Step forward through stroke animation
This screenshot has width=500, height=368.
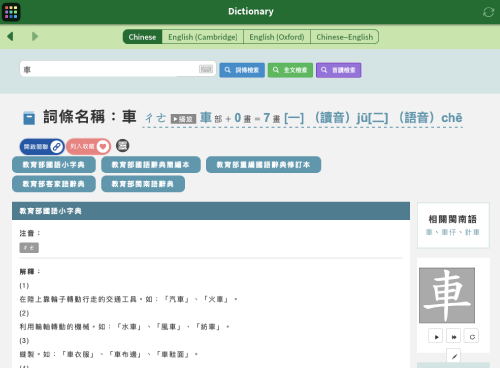454,336
